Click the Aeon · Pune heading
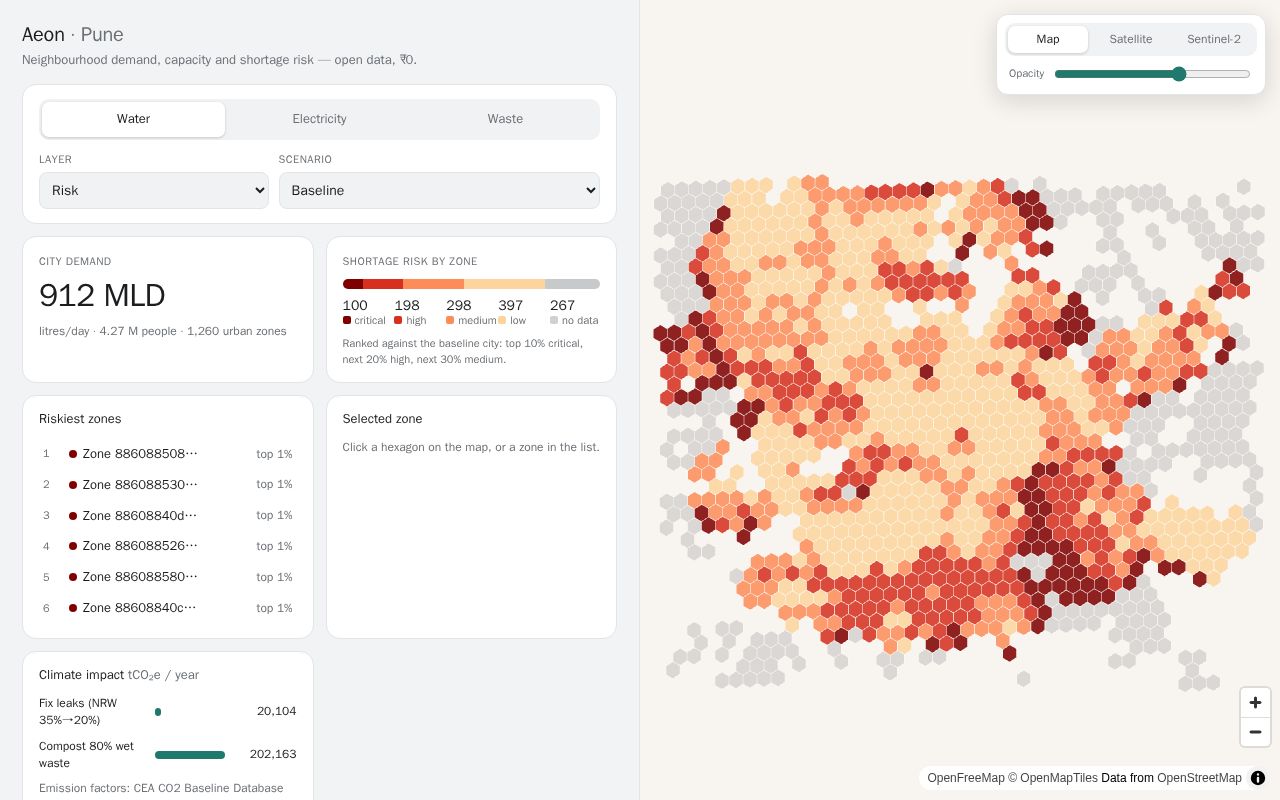This screenshot has width=1280, height=800. pos(73,35)
